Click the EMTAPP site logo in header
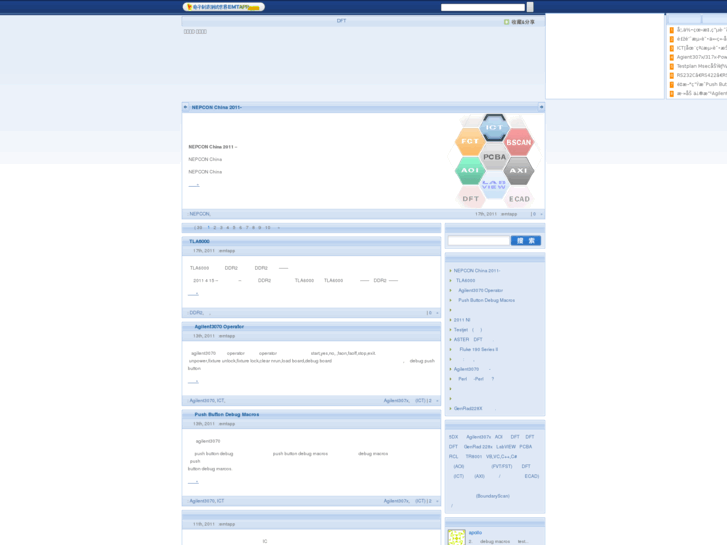Image resolution: width=727 pixels, height=545 pixels. tap(223, 7)
